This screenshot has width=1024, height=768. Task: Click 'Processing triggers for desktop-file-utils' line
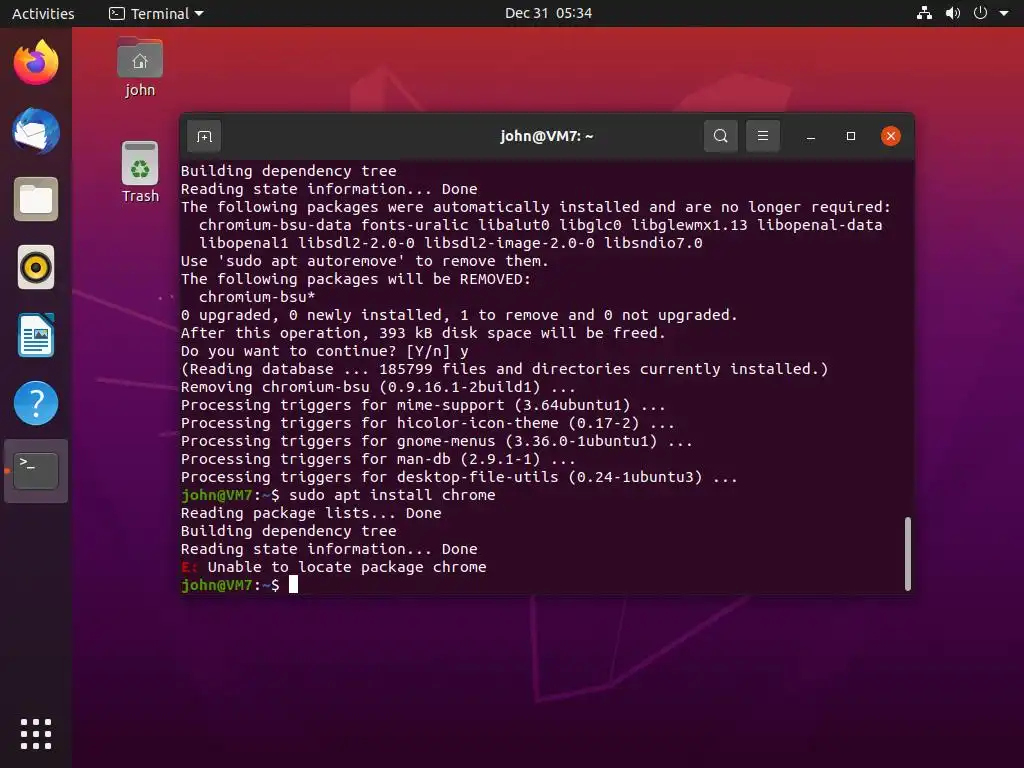coord(459,477)
